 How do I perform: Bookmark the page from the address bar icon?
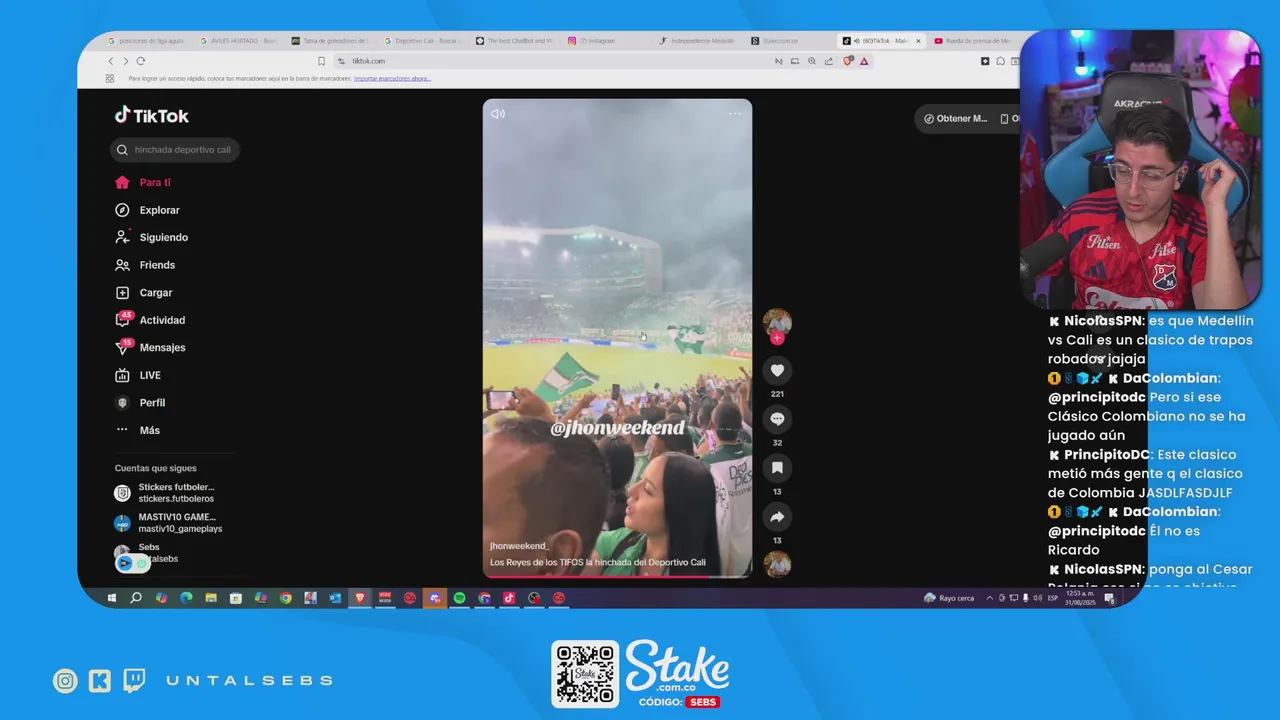[321, 61]
